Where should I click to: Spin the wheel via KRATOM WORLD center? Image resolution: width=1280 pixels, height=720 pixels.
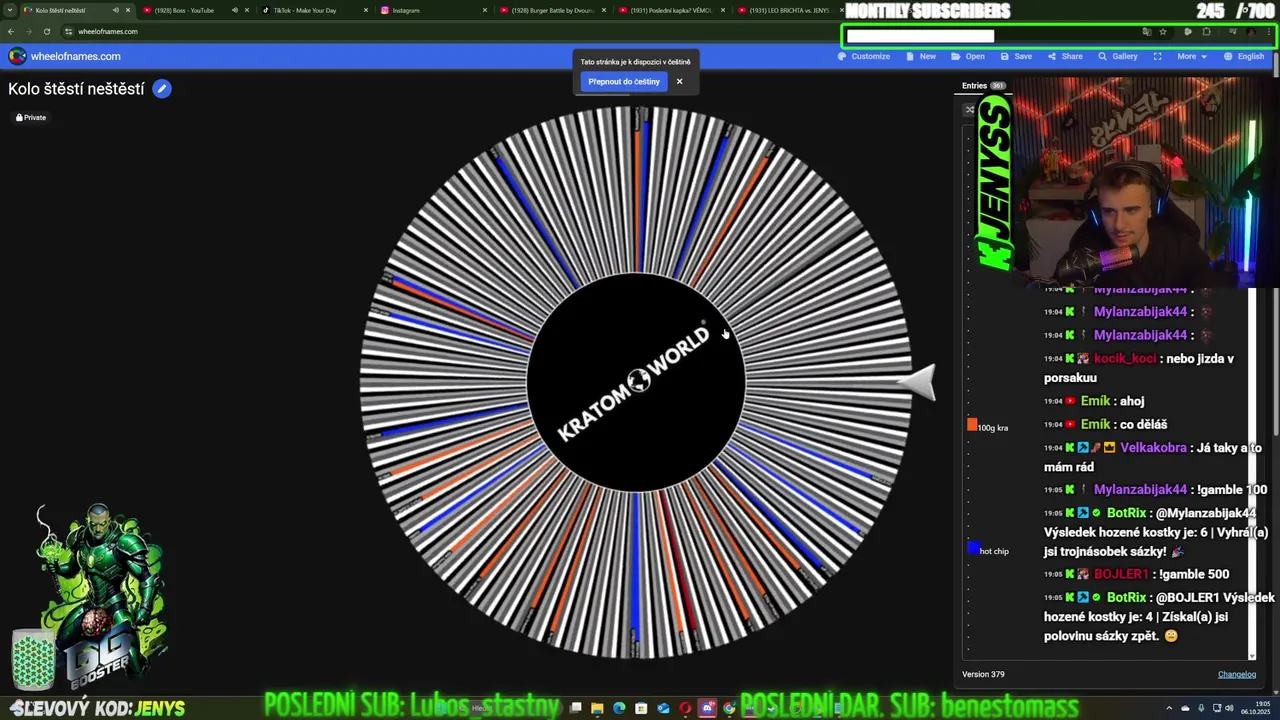tap(636, 382)
